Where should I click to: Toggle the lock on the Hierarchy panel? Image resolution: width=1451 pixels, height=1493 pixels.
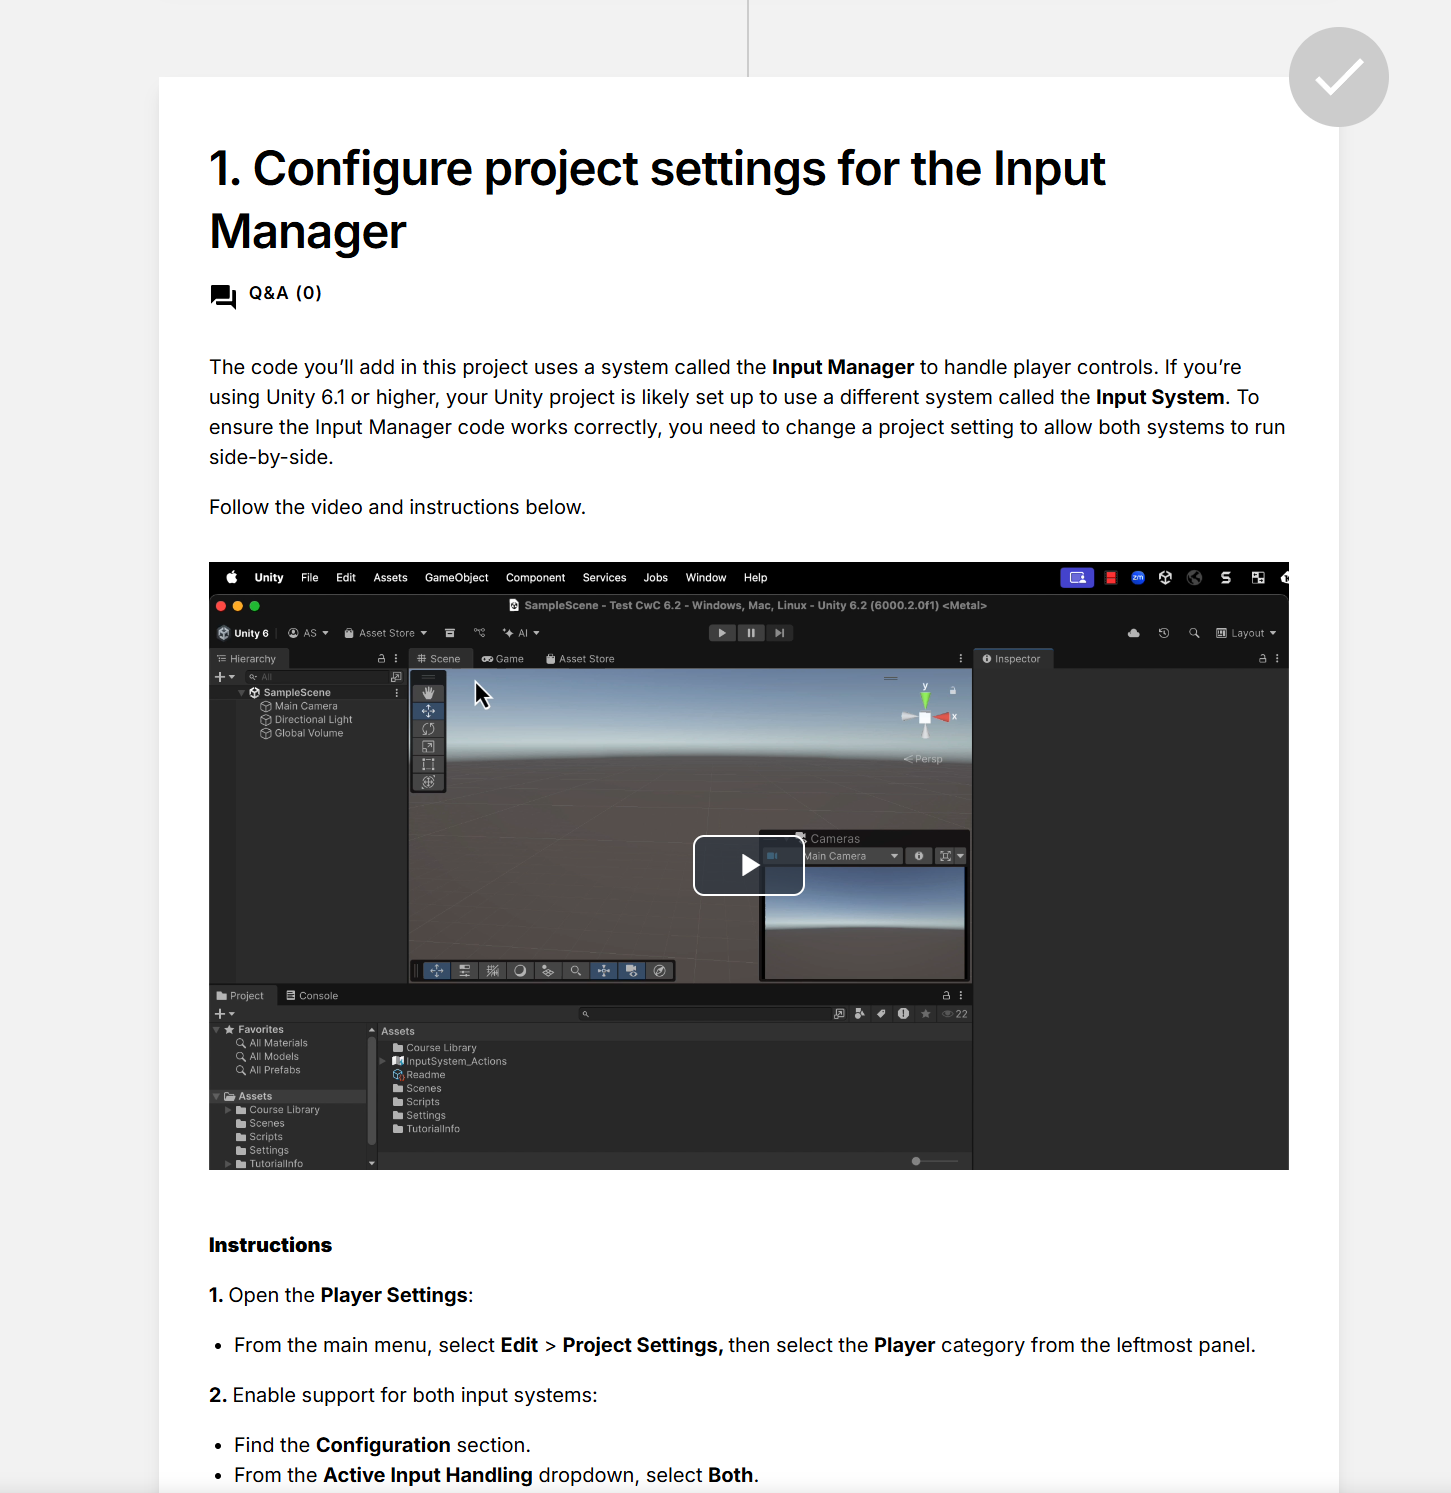tap(381, 659)
